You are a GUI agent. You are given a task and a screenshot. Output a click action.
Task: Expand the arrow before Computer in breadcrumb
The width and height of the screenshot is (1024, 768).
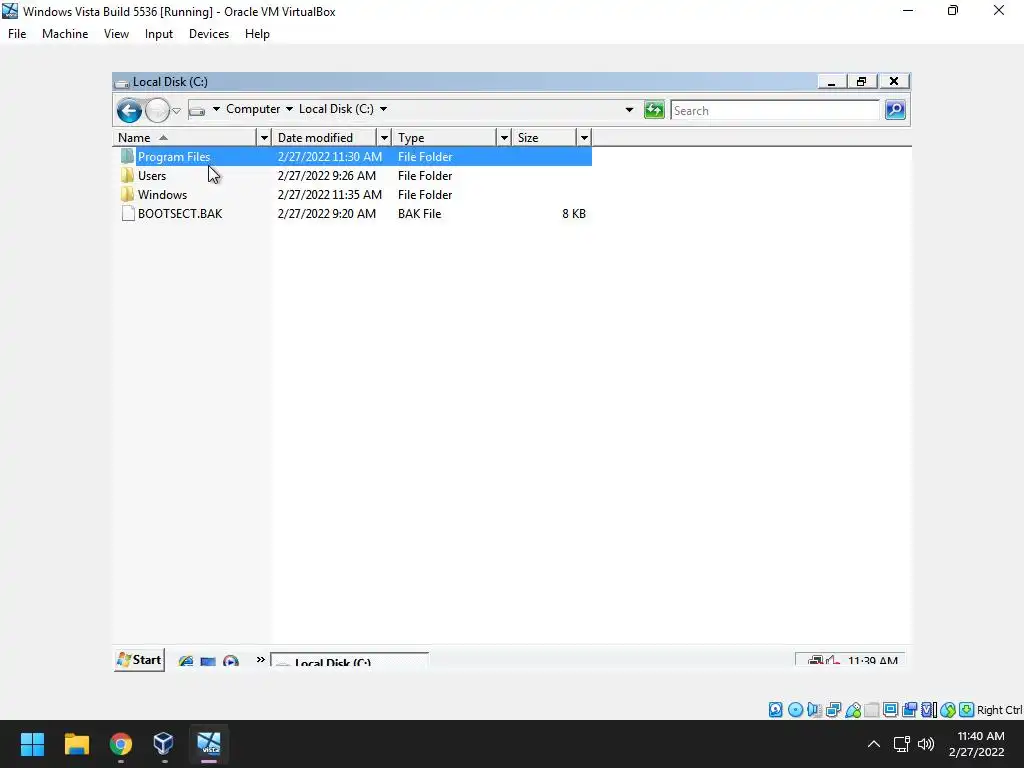coord(216,109)
